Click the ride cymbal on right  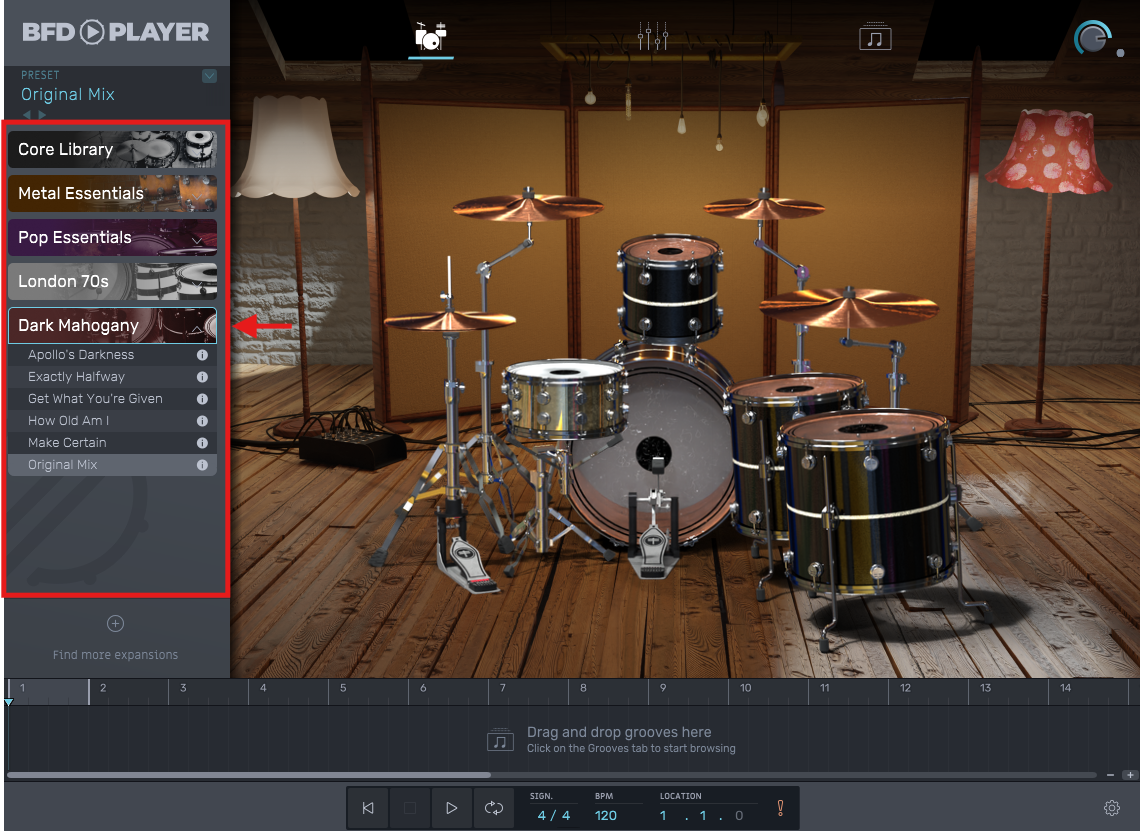point(848,307)
